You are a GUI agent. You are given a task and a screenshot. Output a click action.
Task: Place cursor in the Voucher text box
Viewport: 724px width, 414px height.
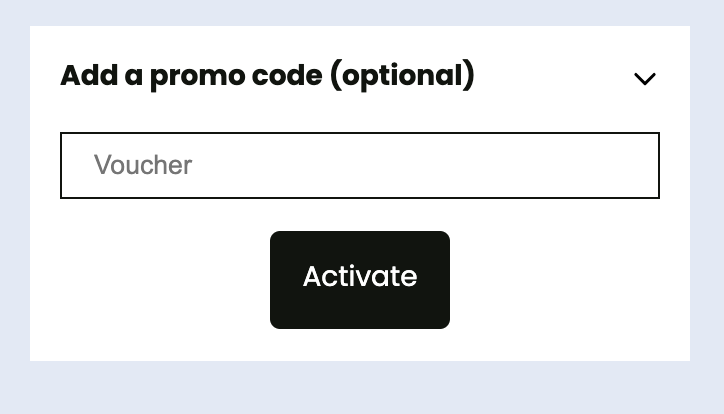[360, 165]
